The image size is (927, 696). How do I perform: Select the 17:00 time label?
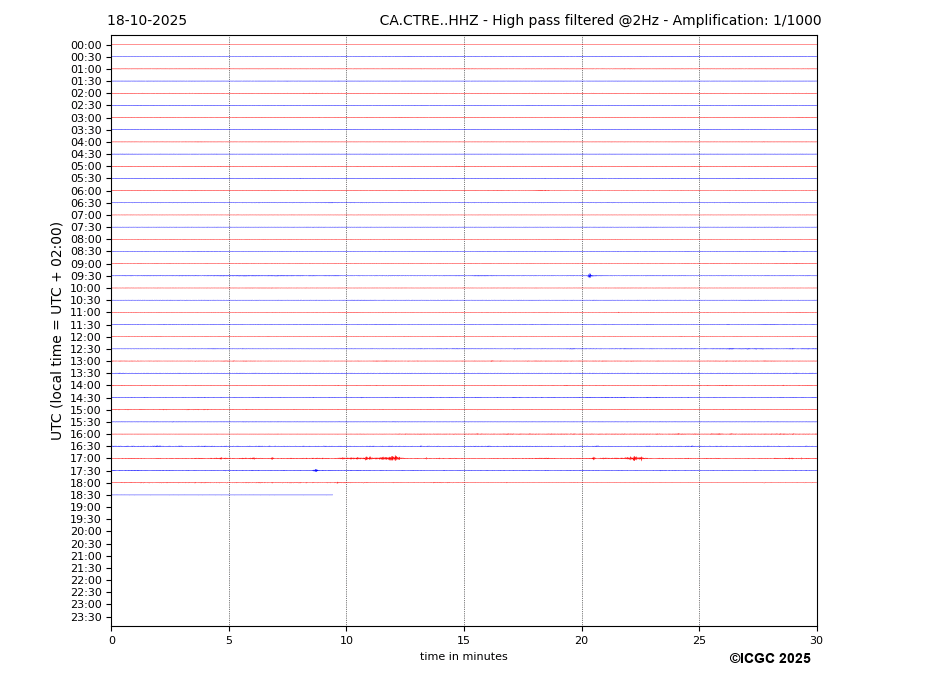point(86,458)
